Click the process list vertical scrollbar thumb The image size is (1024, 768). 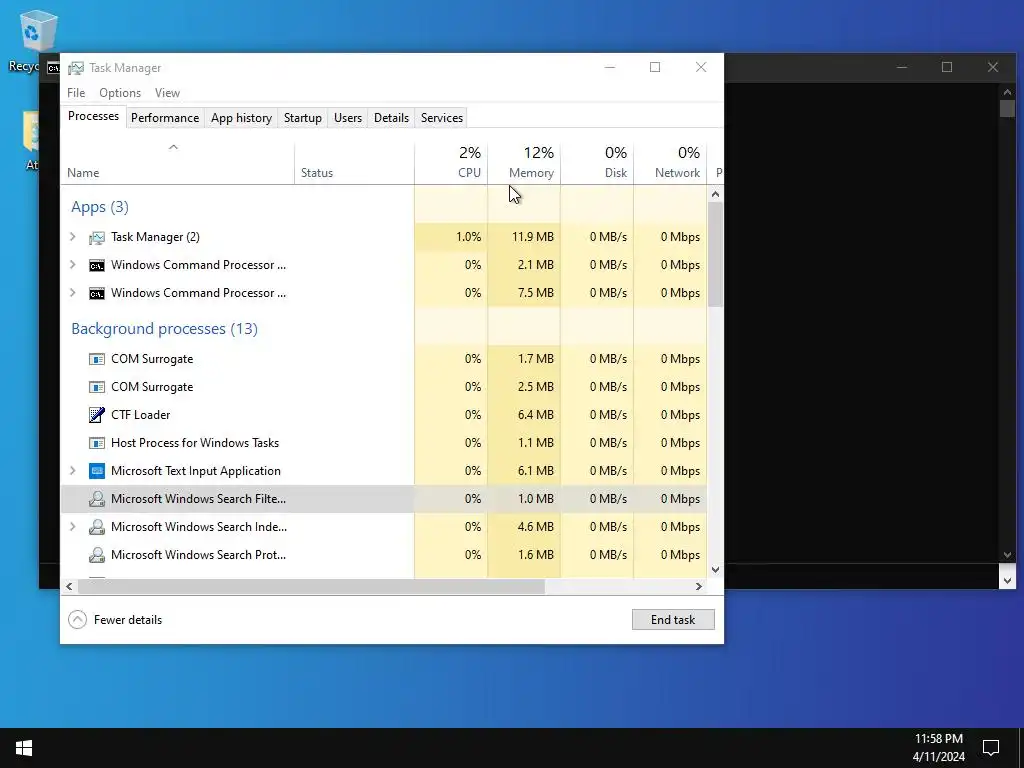(715, 254)
